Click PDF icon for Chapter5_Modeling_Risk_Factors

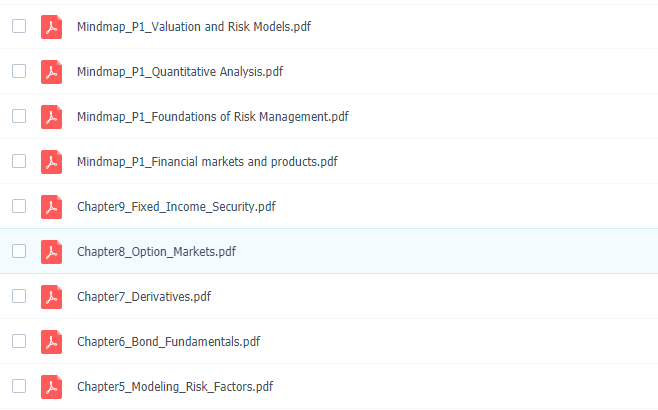click(51, 387)
